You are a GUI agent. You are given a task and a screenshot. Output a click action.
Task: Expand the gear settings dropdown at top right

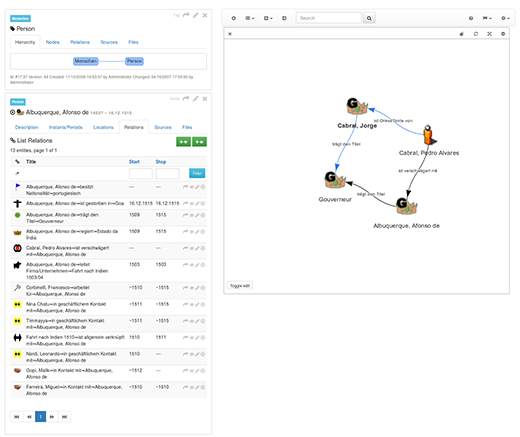pos(505,18)
